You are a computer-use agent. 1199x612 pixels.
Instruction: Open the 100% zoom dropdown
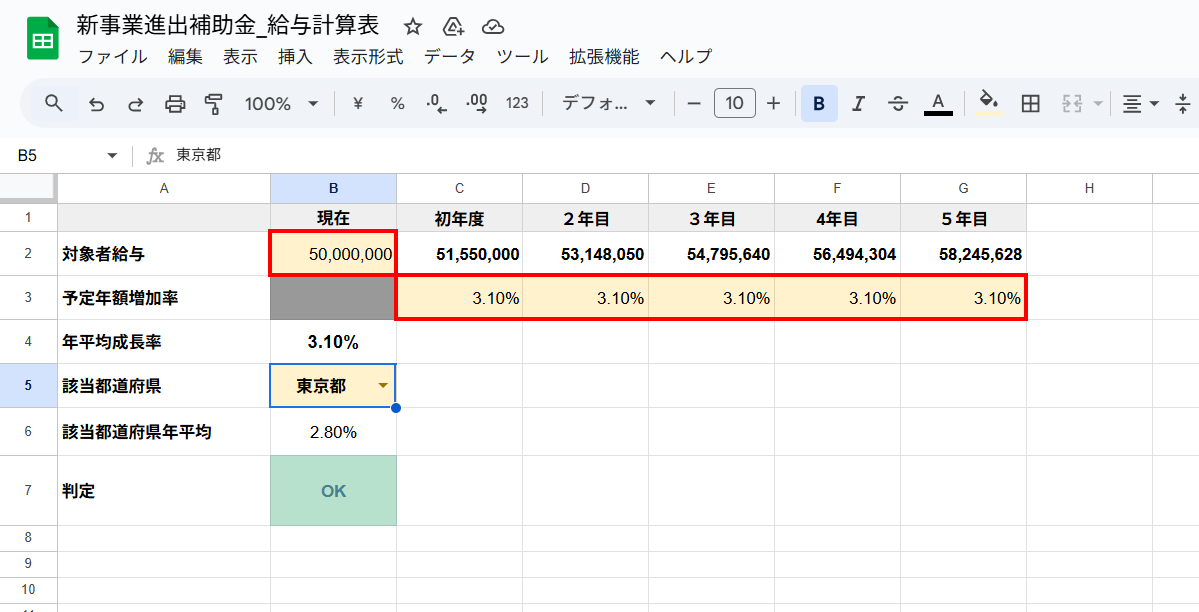[x=281, y=103]
